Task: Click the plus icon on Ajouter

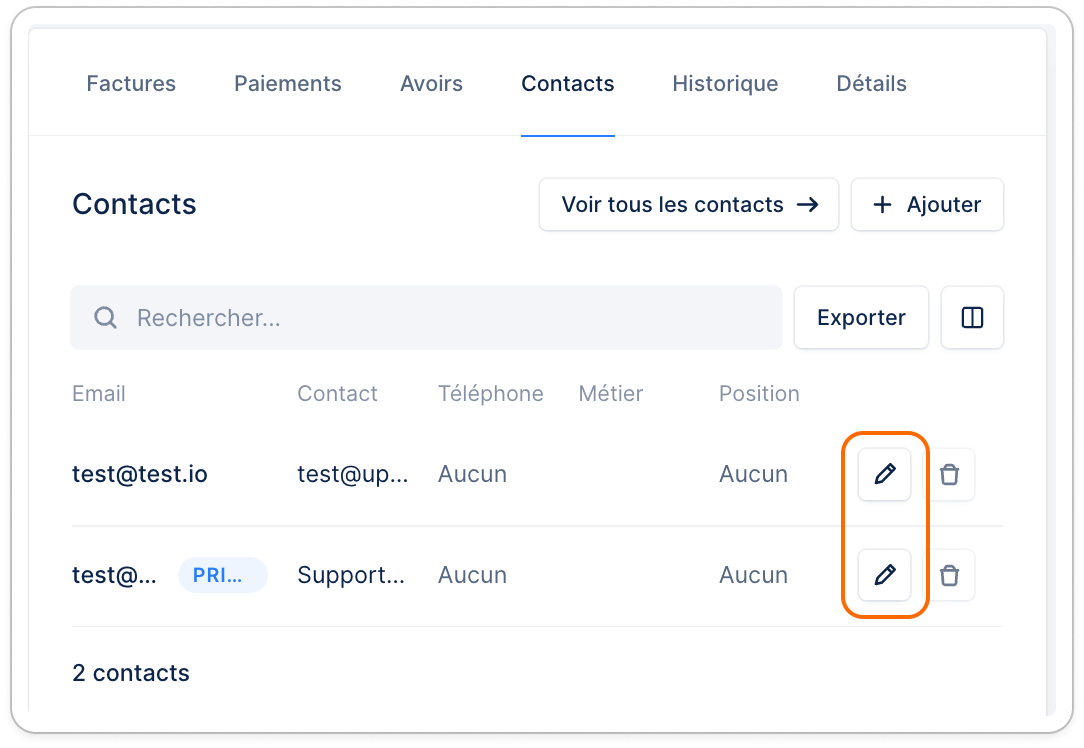Action: (x=882, y=205)
